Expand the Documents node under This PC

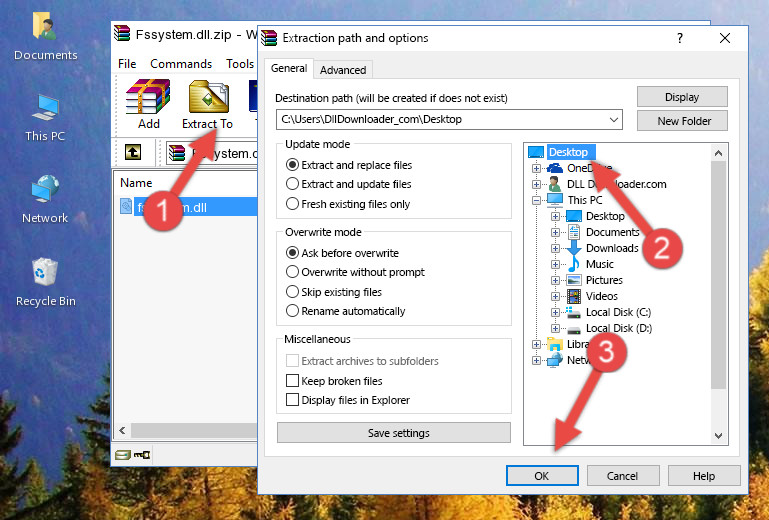[555, 232]
